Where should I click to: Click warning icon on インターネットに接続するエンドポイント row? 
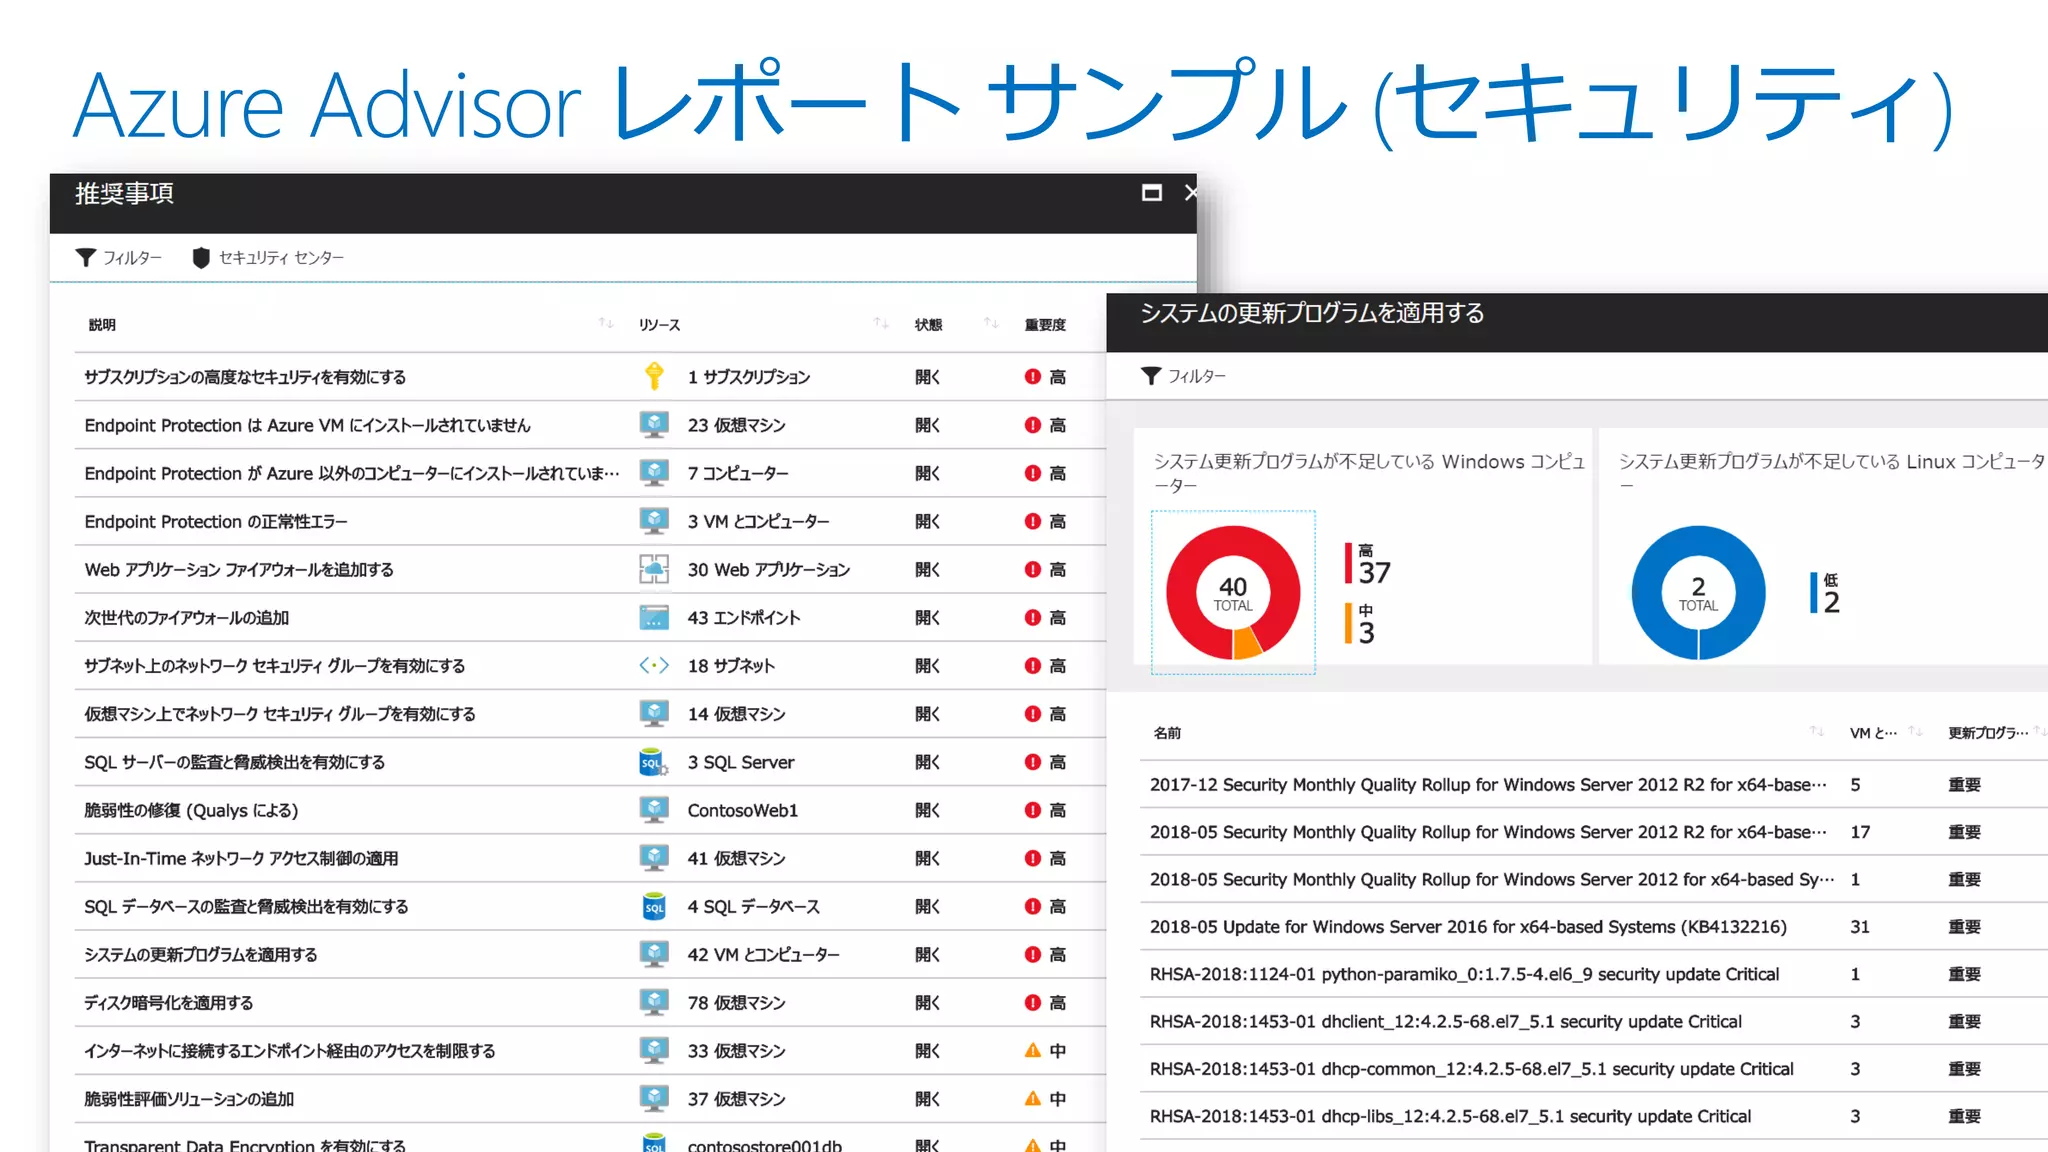[x=1033, y=1051]
